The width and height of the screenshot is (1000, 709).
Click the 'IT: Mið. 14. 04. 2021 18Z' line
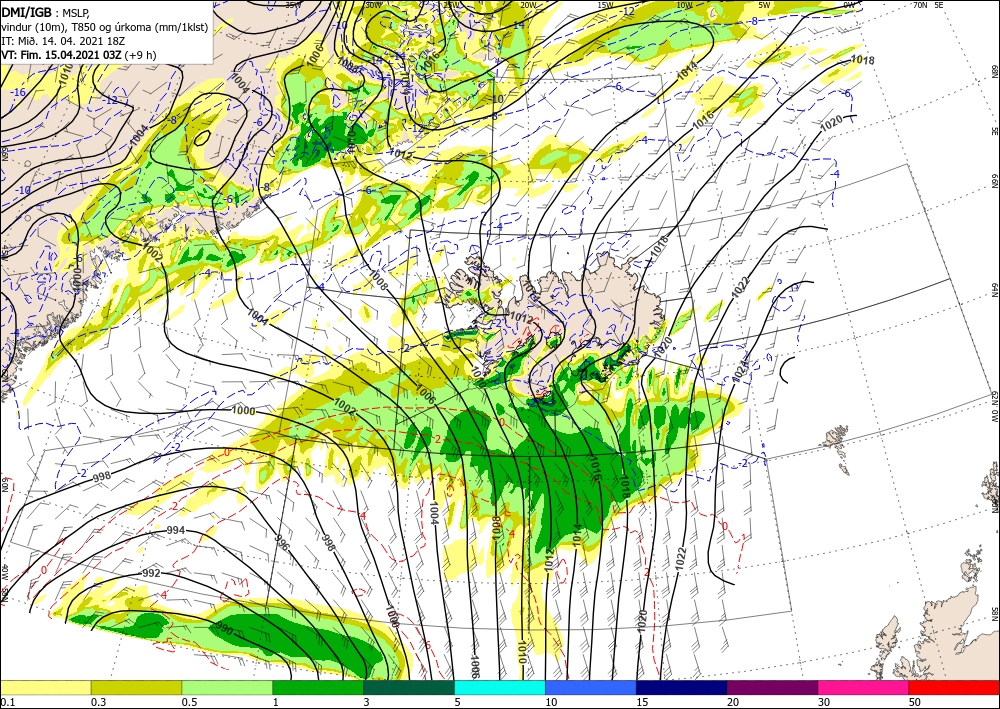tap(62, 41)
